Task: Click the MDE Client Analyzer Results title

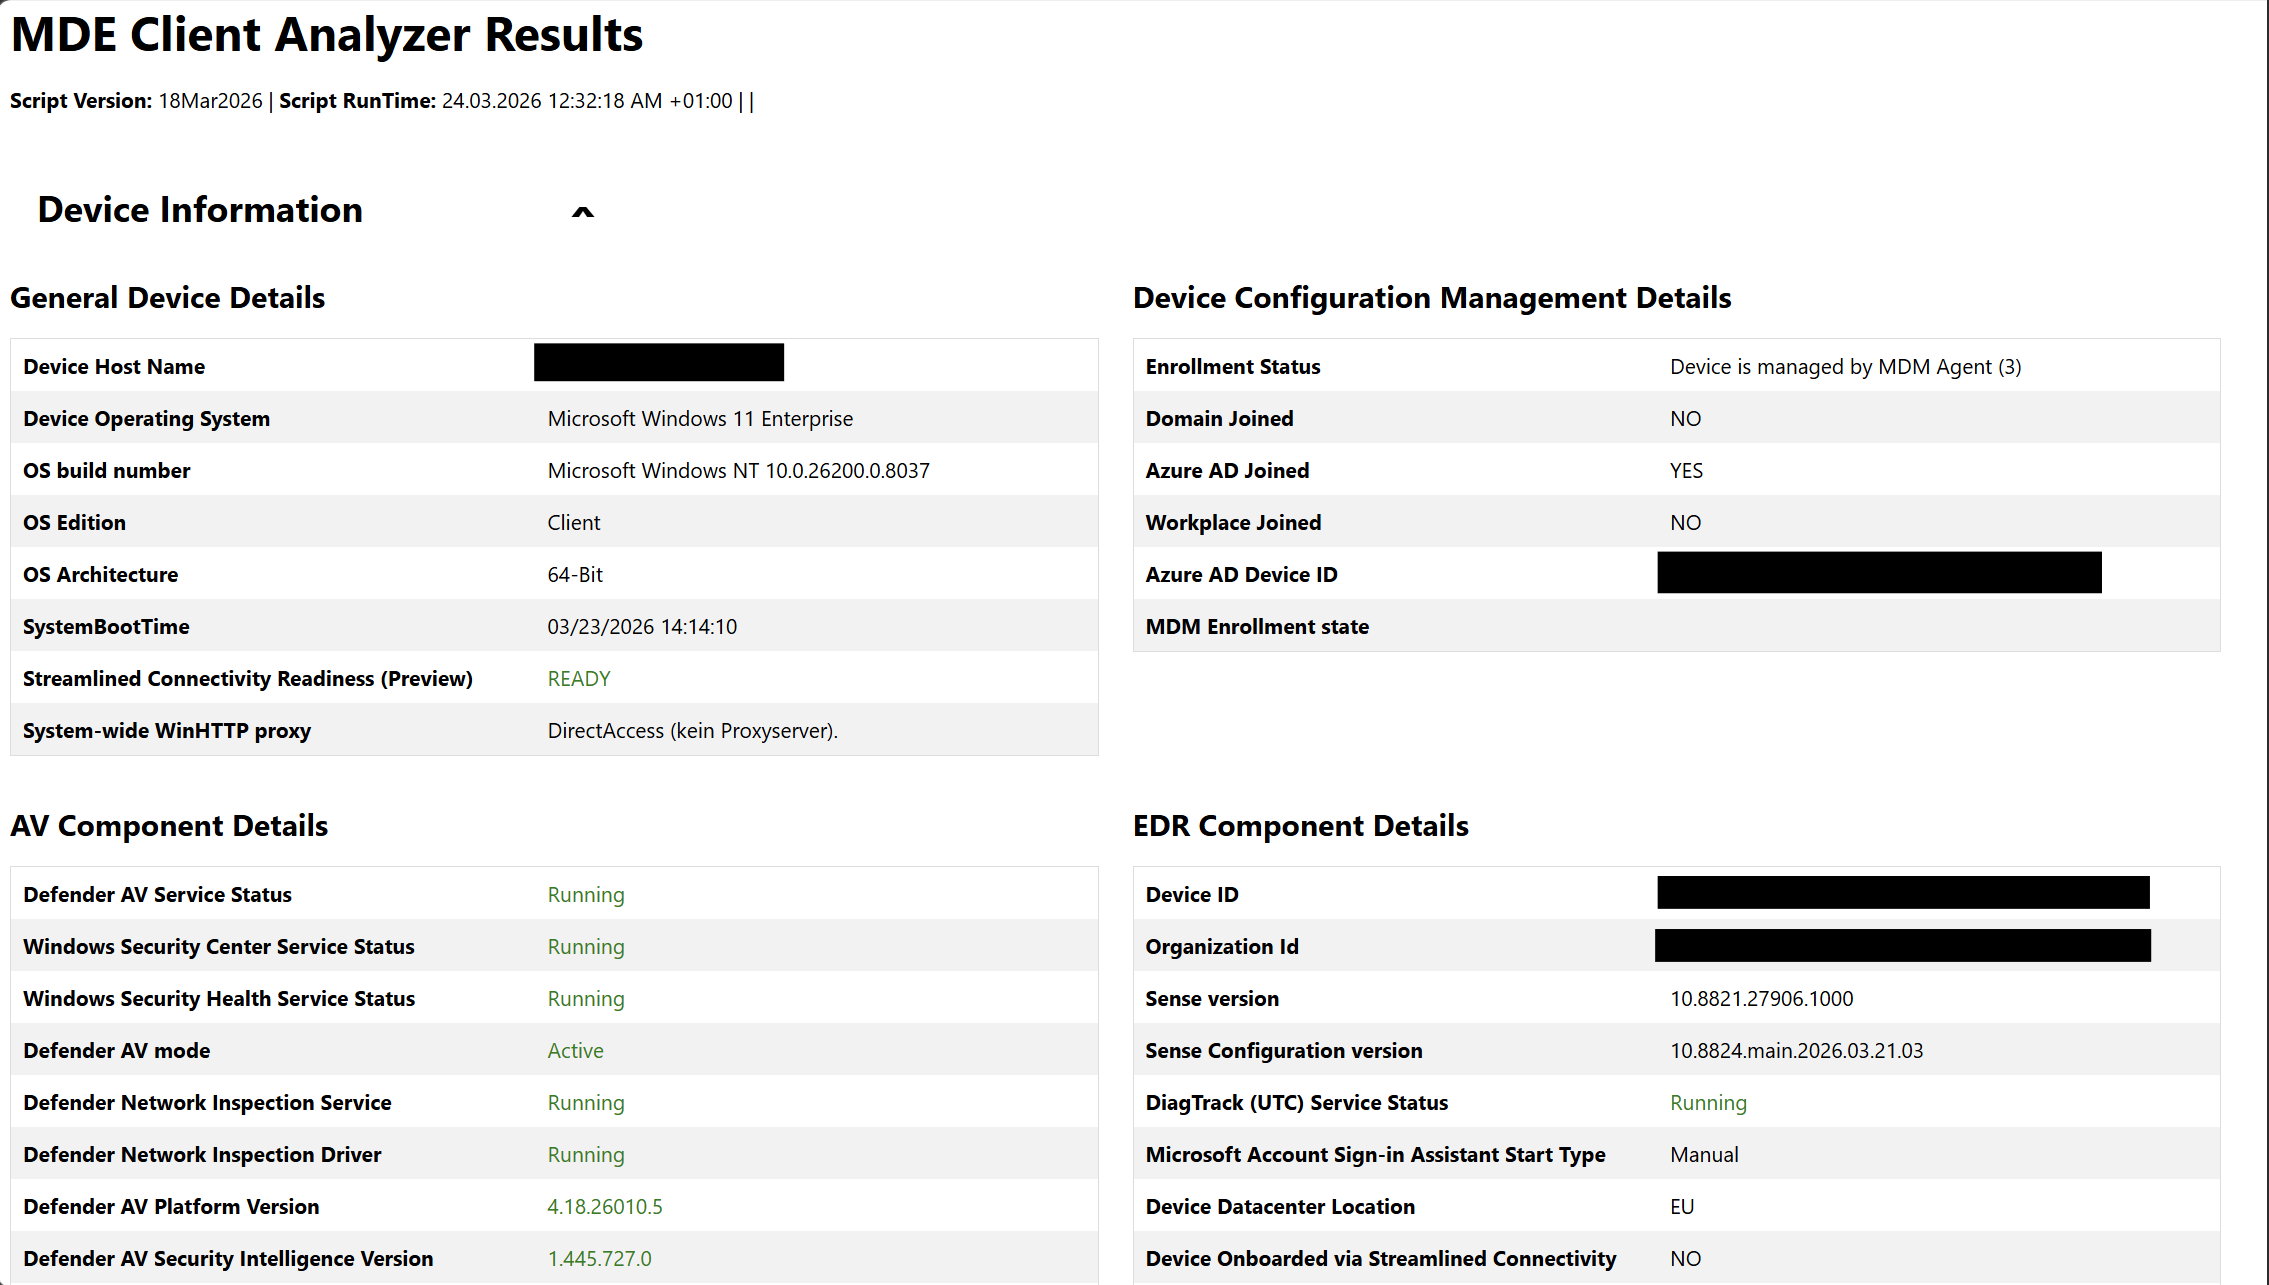Action: click(326, 35)
